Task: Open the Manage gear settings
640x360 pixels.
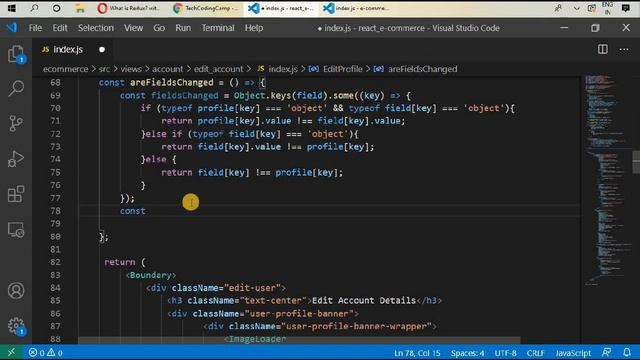Action: click(x=16, y=326)
